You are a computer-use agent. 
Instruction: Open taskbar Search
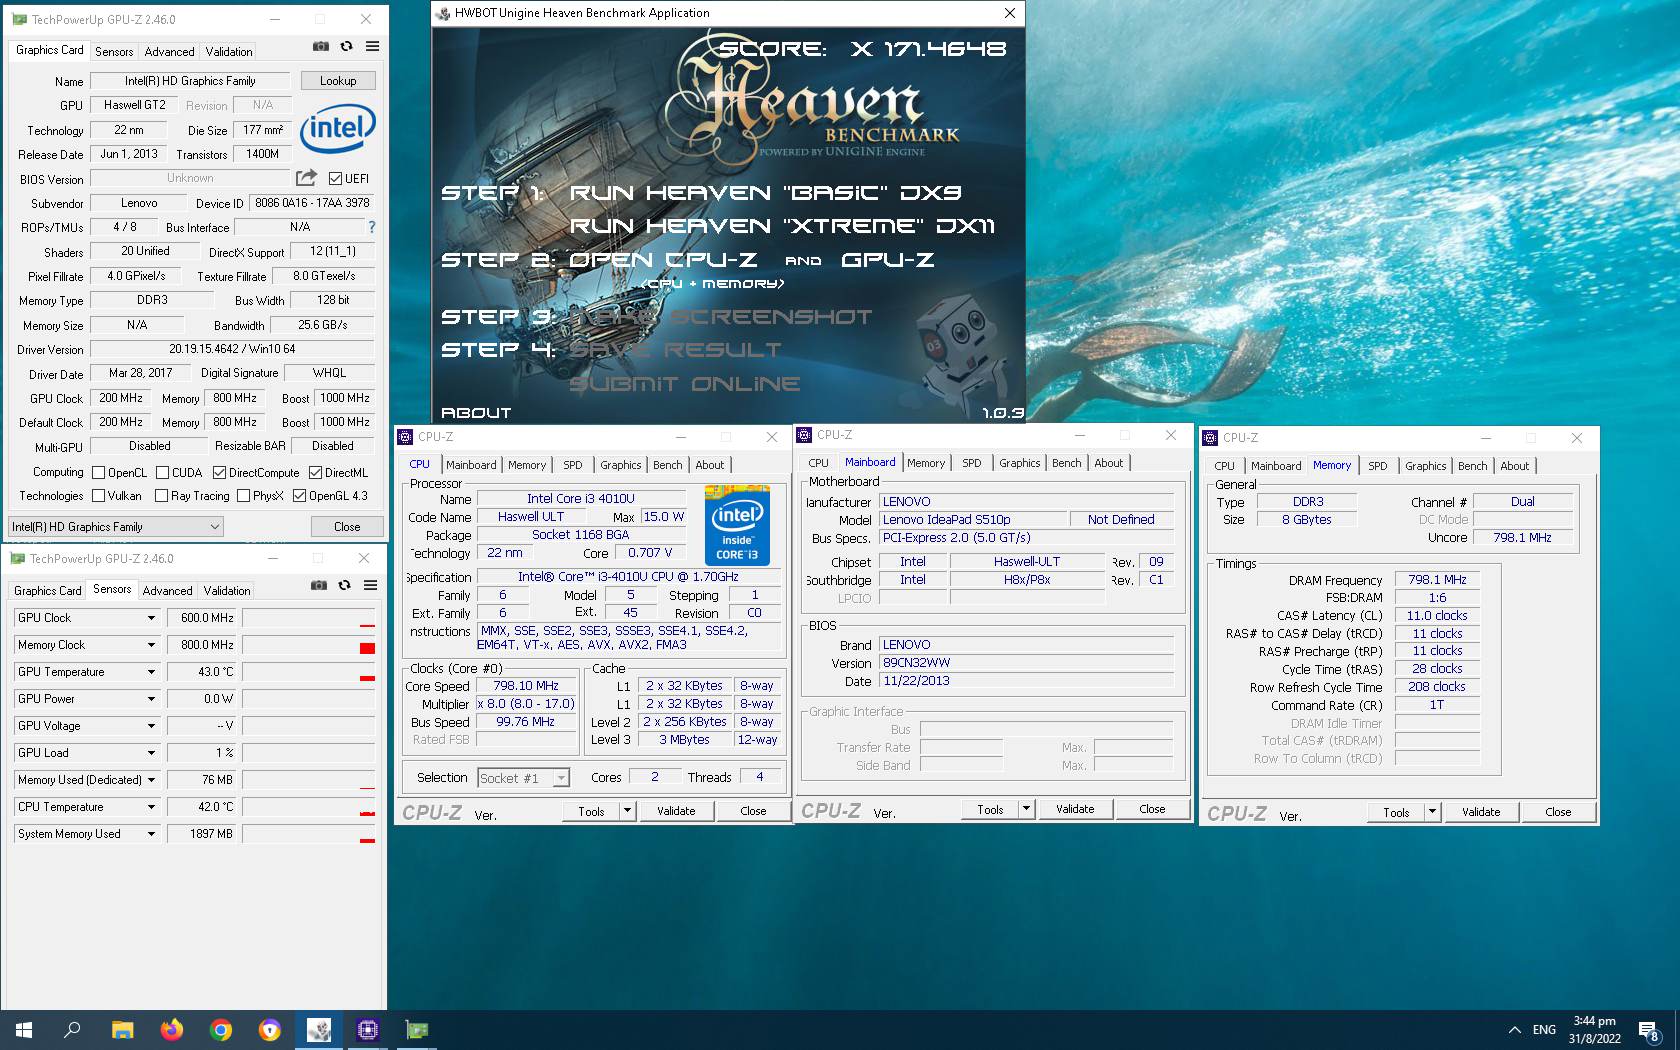coord(72,1029)
